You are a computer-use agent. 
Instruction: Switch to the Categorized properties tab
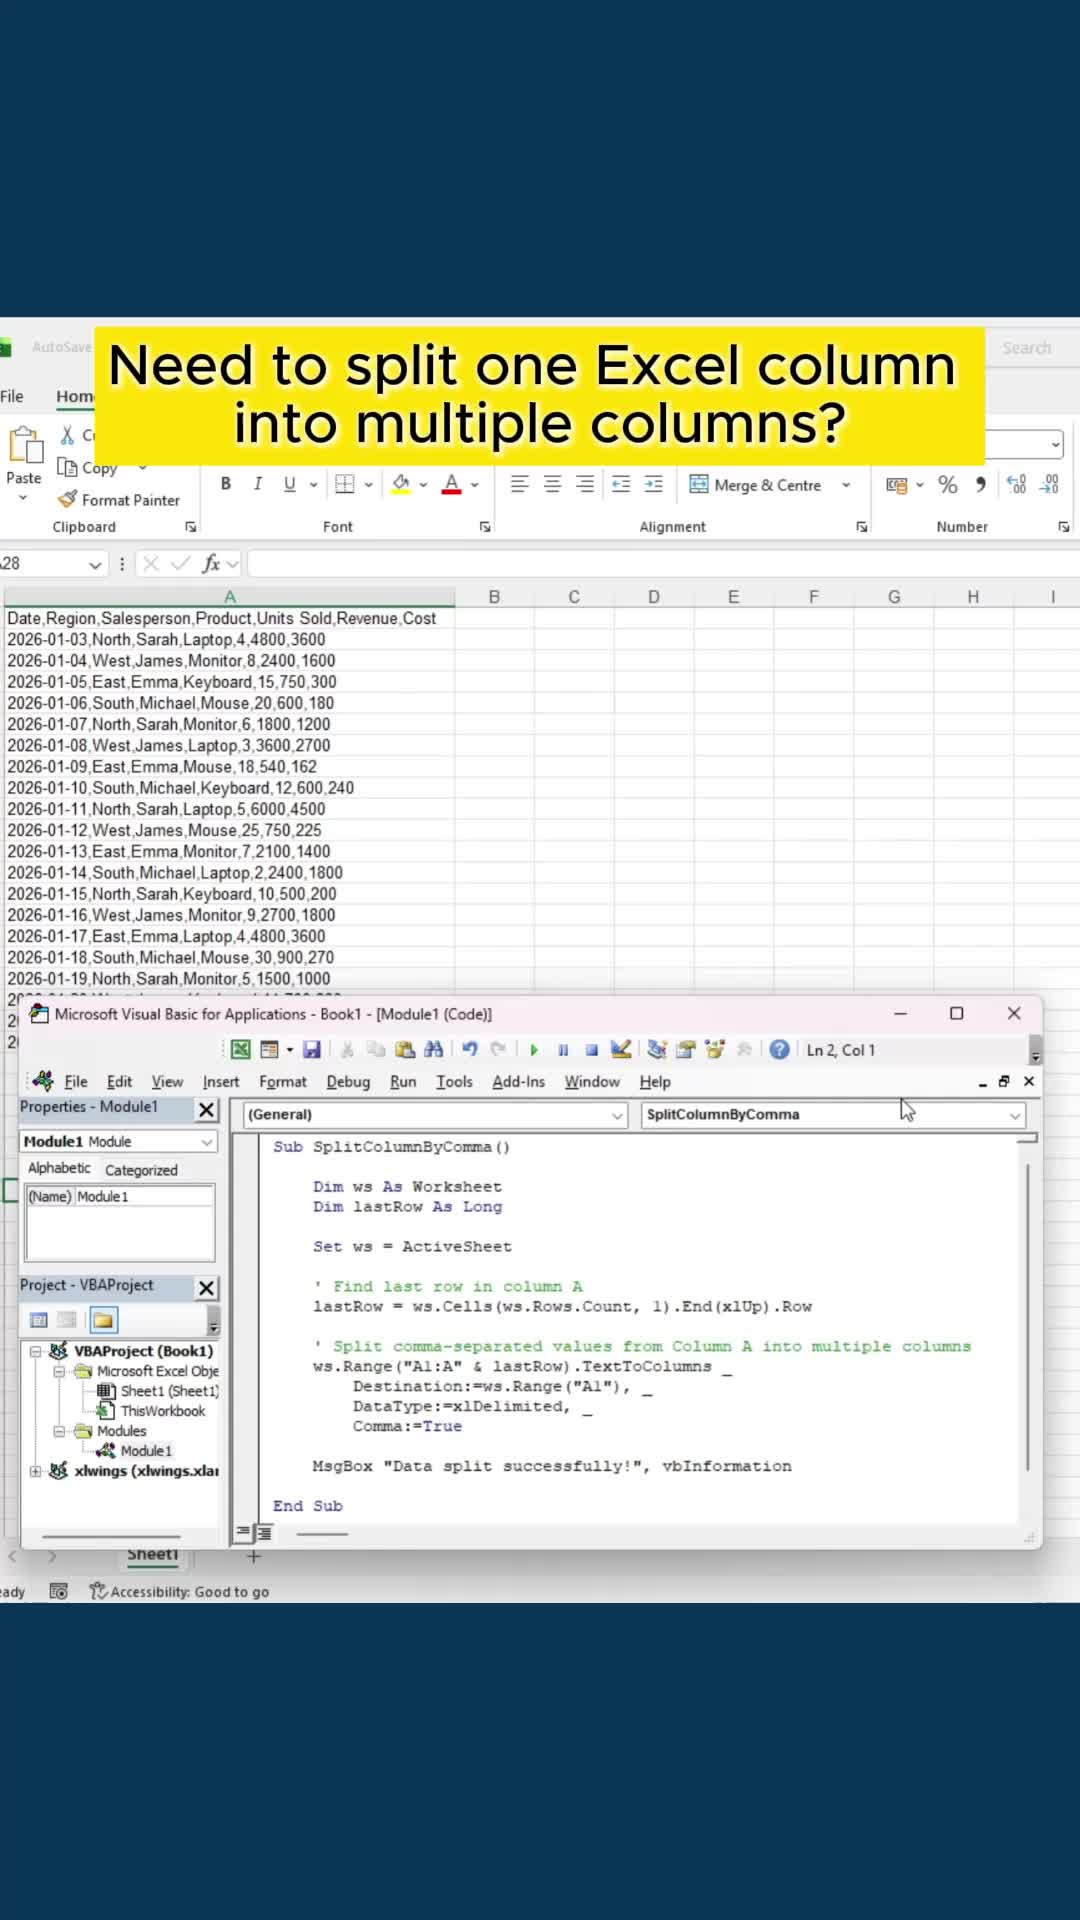click(x=141, y=1170)
